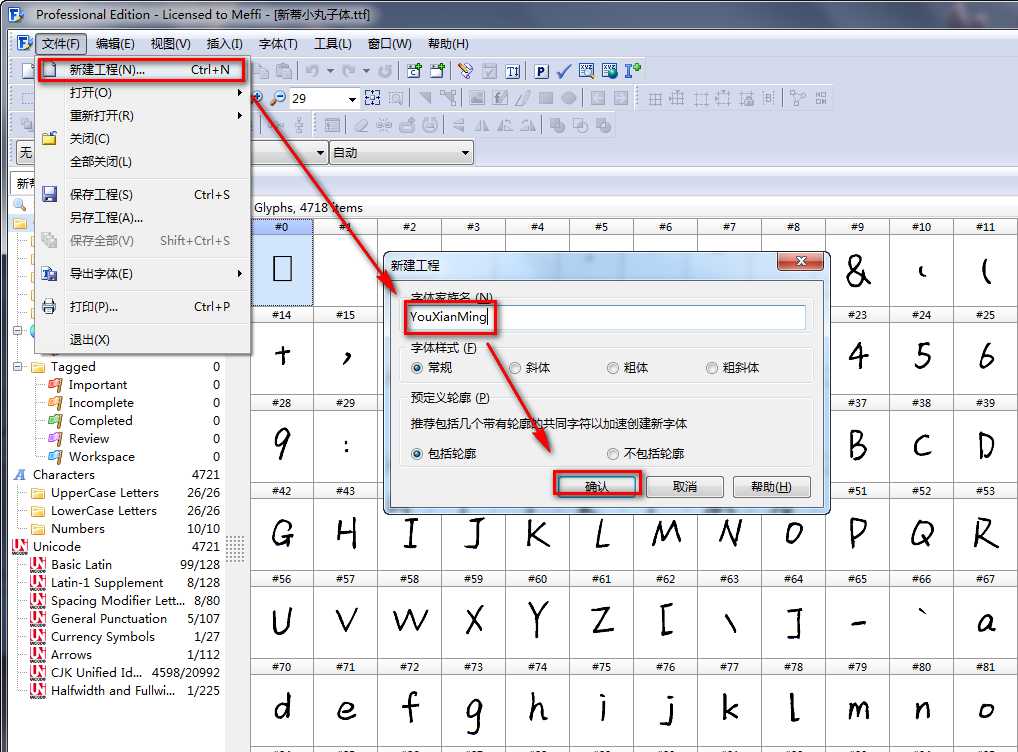The image size is (1018, 752).
Task: Choose the 不包括轮廓 radio option
Action: [x=612, y=454]
